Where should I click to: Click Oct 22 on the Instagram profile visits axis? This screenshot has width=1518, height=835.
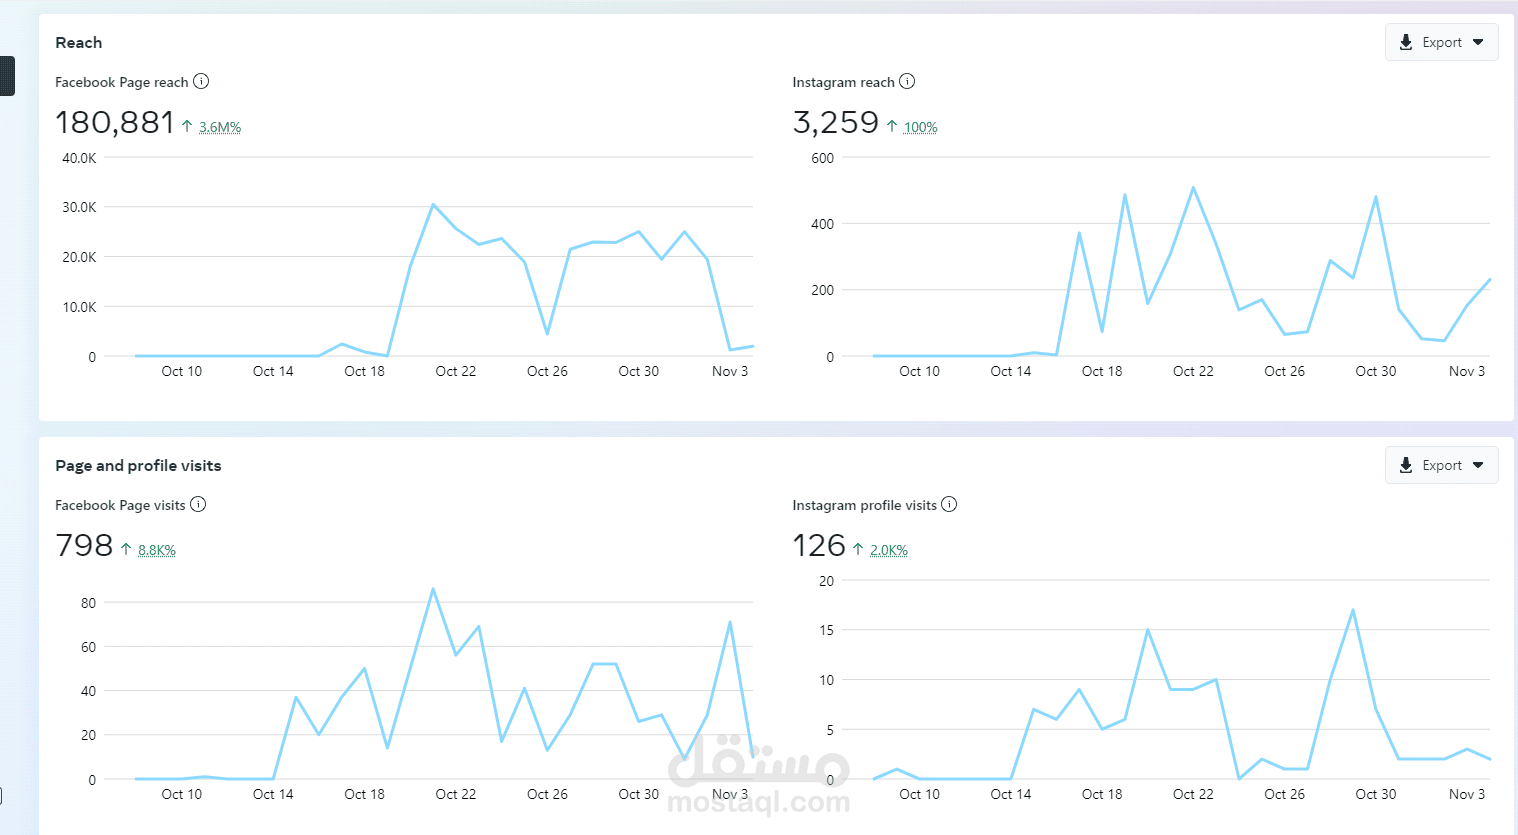1193,794
